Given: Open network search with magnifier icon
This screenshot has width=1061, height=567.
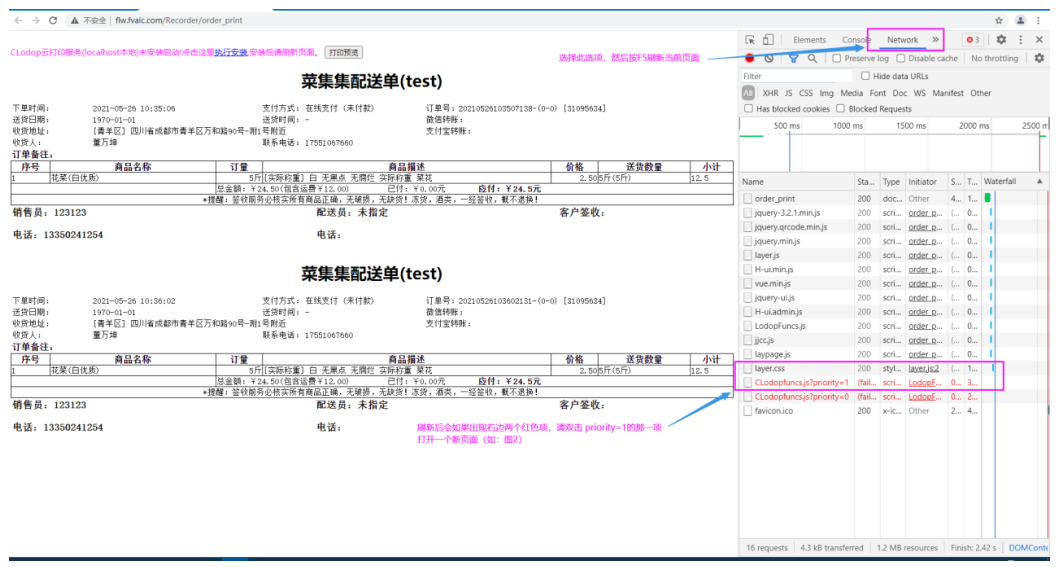Looking at the screenshot, I should point(812,59).
